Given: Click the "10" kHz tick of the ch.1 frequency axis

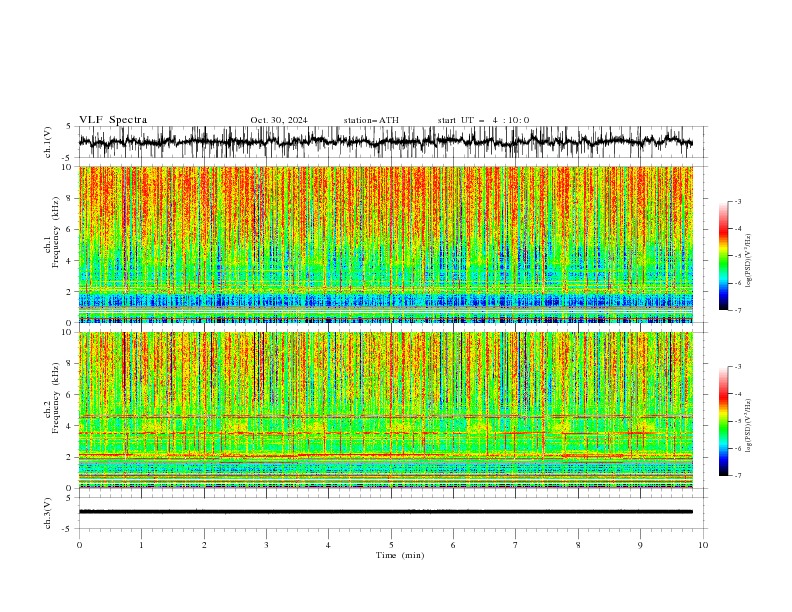Looking at the screenshot, I should pyautogui.click(x=68, y=167).
